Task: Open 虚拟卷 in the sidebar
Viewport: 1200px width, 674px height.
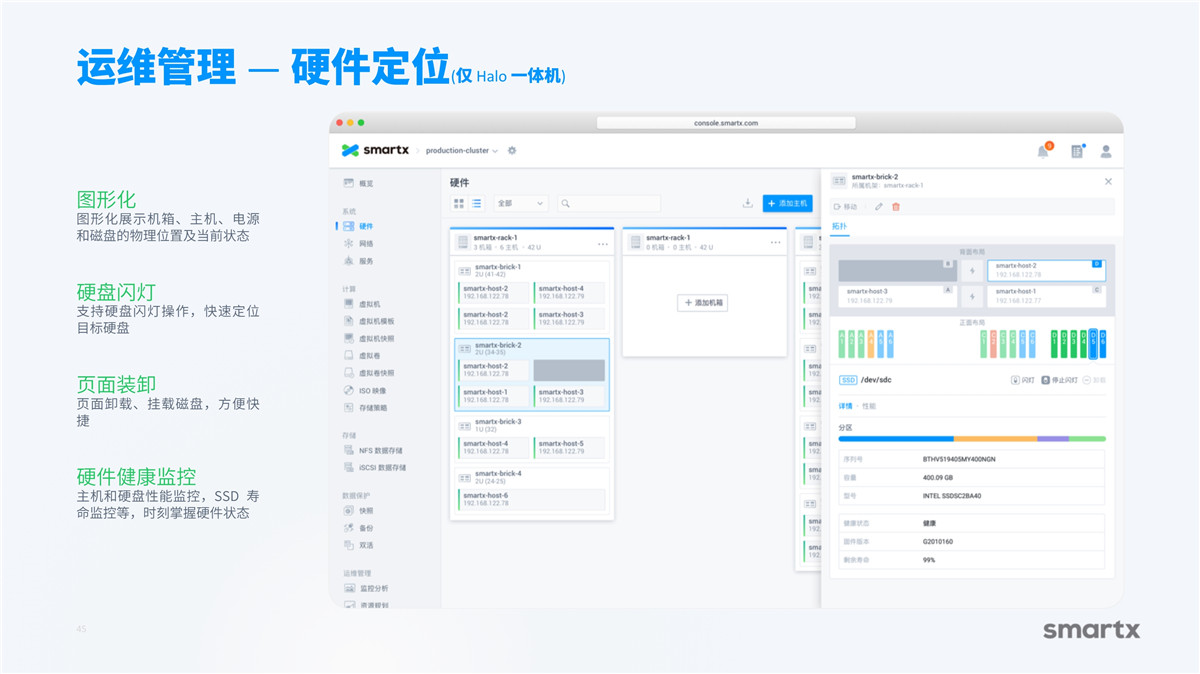Action: point(362,356)
